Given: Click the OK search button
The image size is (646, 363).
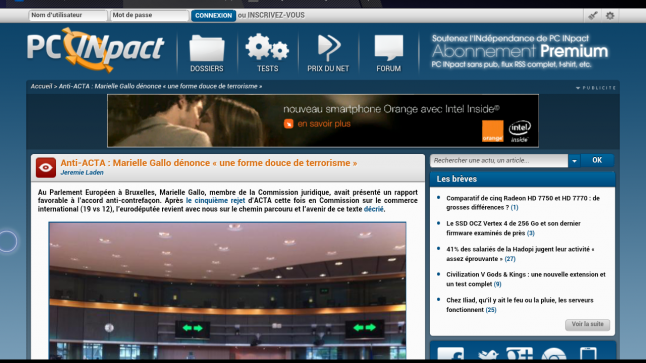Looking at the screenshot, I should coord(597,160).
